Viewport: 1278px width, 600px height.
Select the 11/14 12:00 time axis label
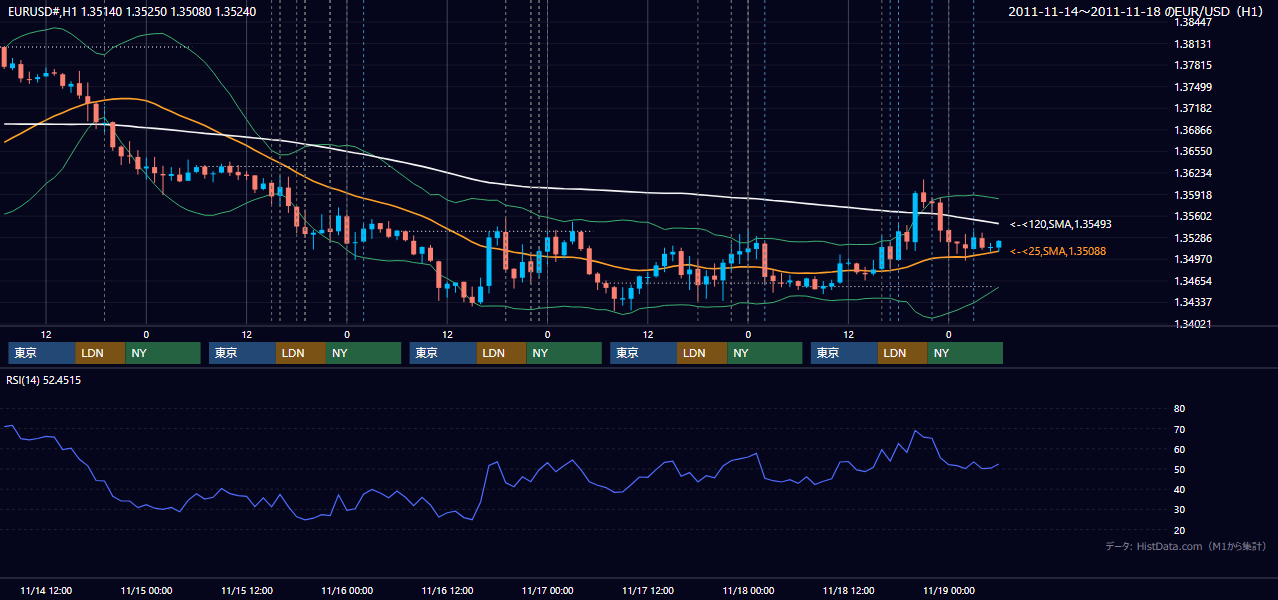pos(46,590)
